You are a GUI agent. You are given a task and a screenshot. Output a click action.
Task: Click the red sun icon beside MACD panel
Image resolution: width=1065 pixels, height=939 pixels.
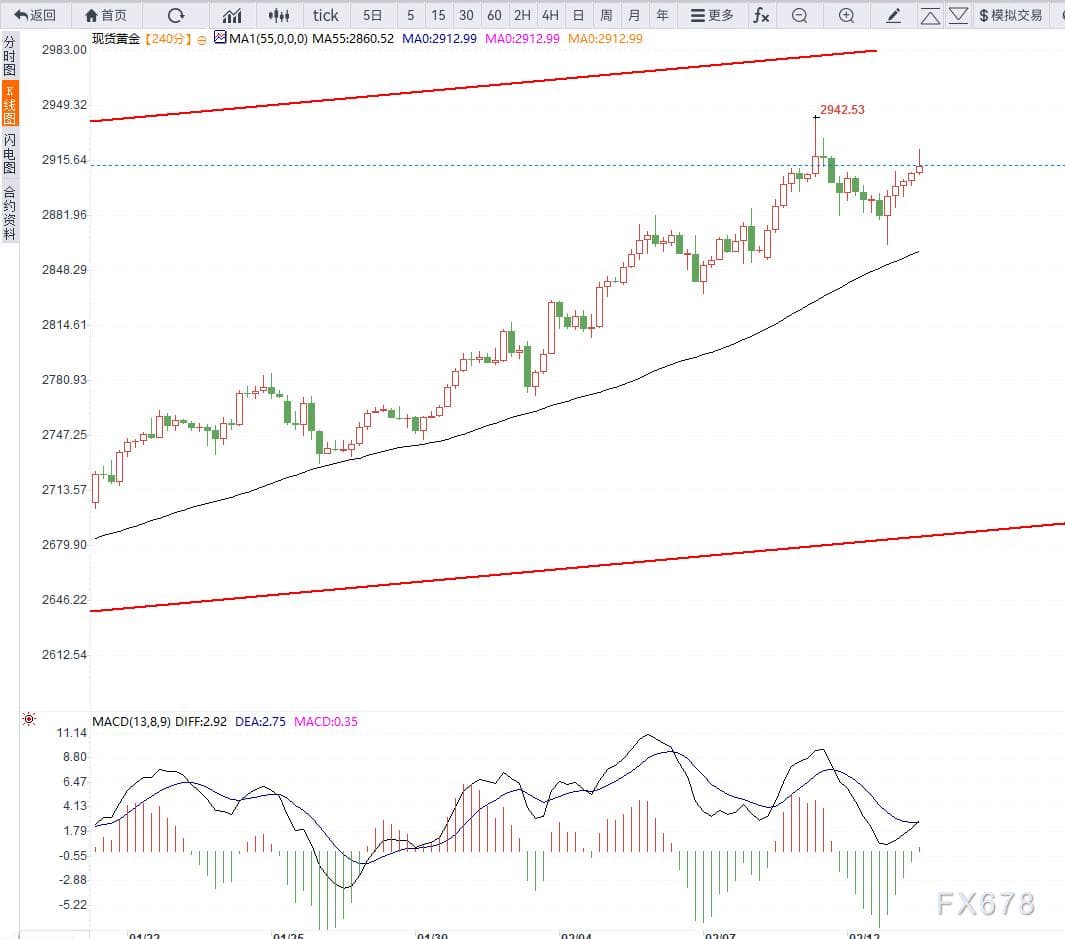29,719
